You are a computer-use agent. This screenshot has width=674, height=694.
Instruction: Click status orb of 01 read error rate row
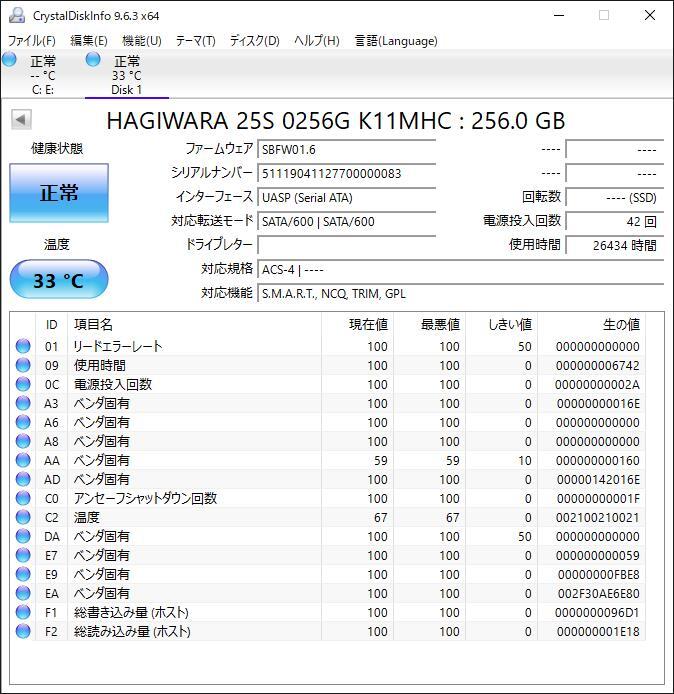23,346
